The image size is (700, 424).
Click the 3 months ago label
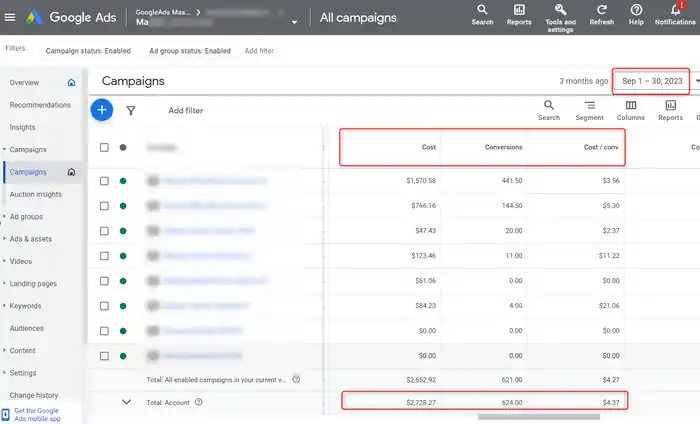583,81
